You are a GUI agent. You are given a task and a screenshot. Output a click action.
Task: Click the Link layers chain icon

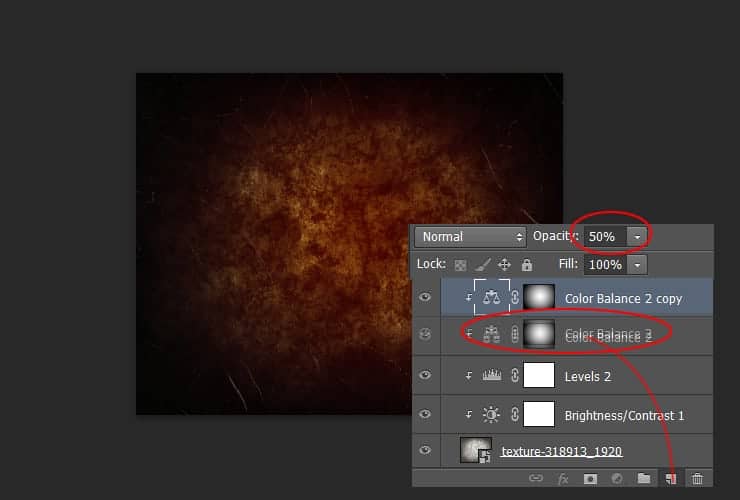tap(536, 479)
